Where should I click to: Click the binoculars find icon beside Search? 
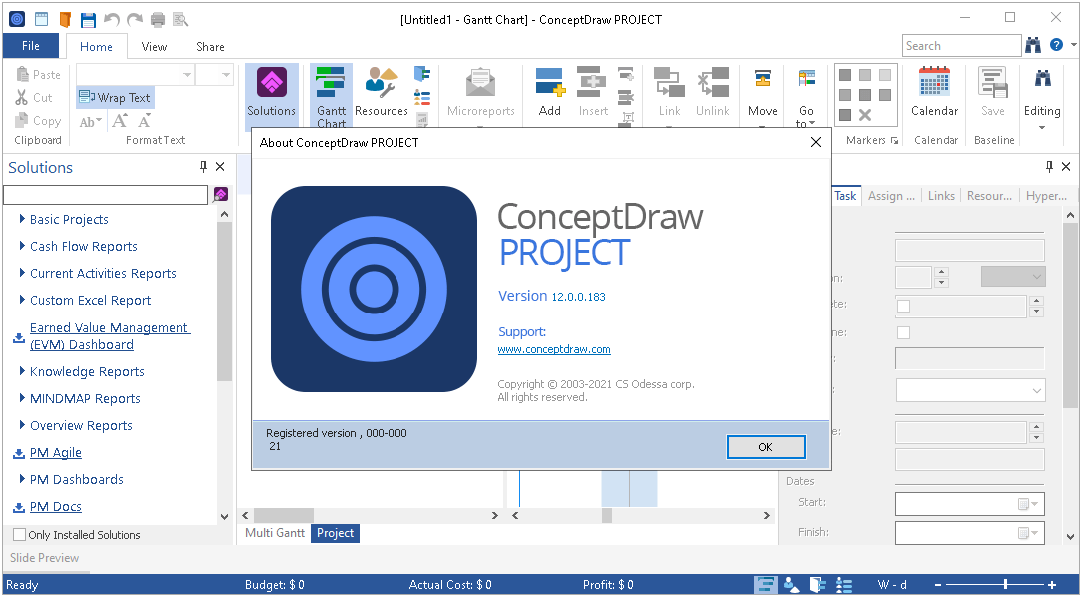[1033, 46]
